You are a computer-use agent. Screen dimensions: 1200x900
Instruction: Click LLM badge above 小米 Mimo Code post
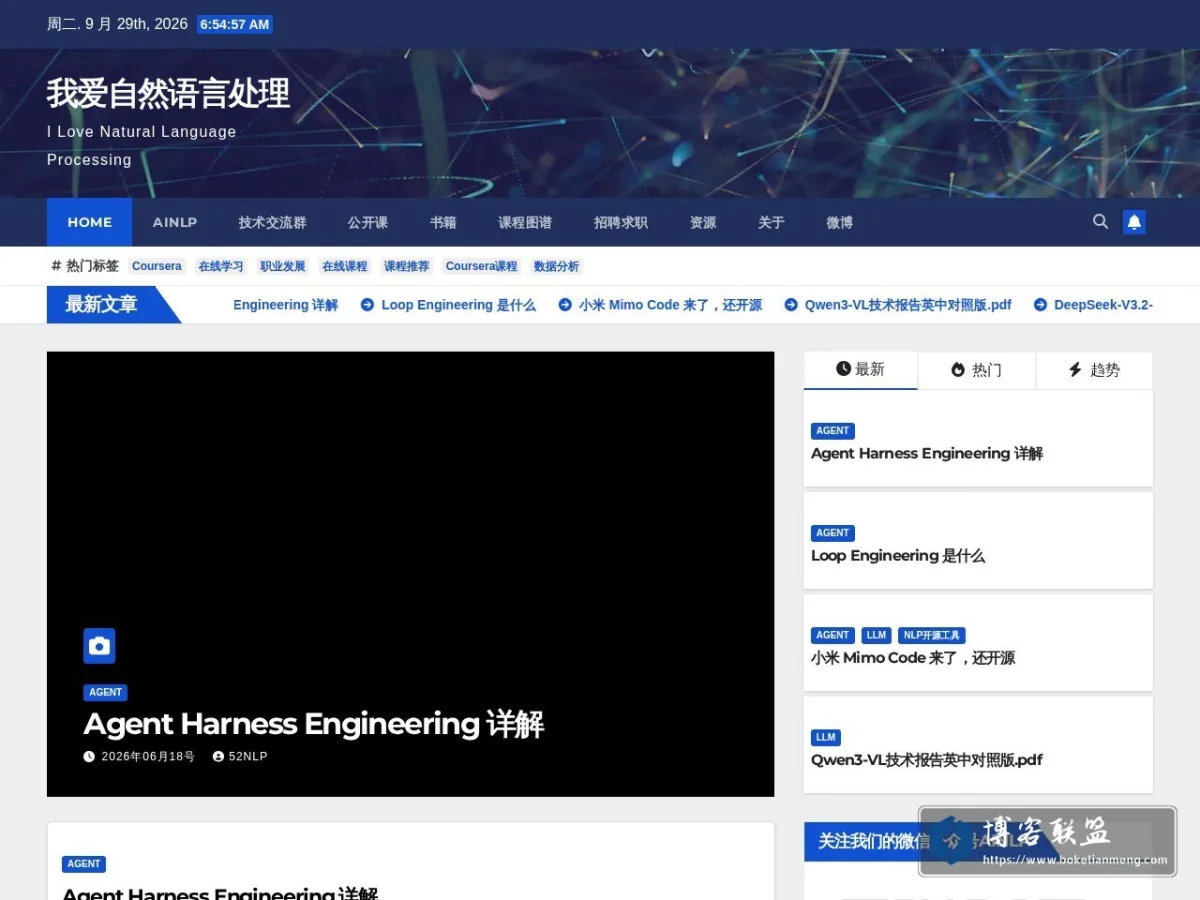pyautogui.click(x=877, y=635)
